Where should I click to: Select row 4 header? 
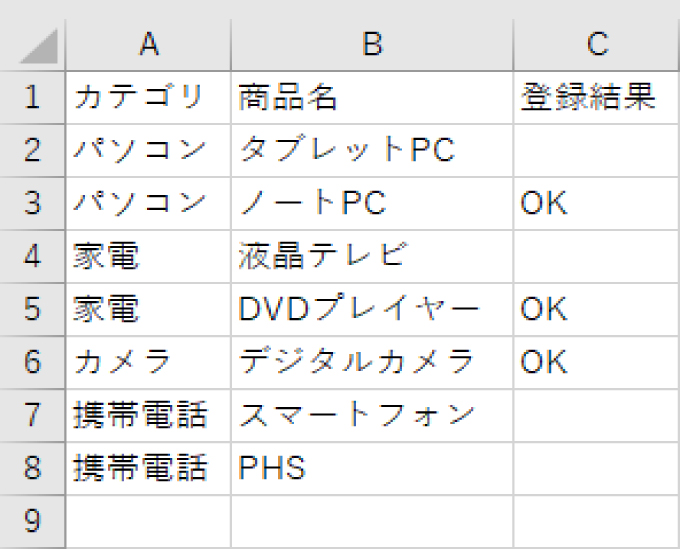point(33,256)
